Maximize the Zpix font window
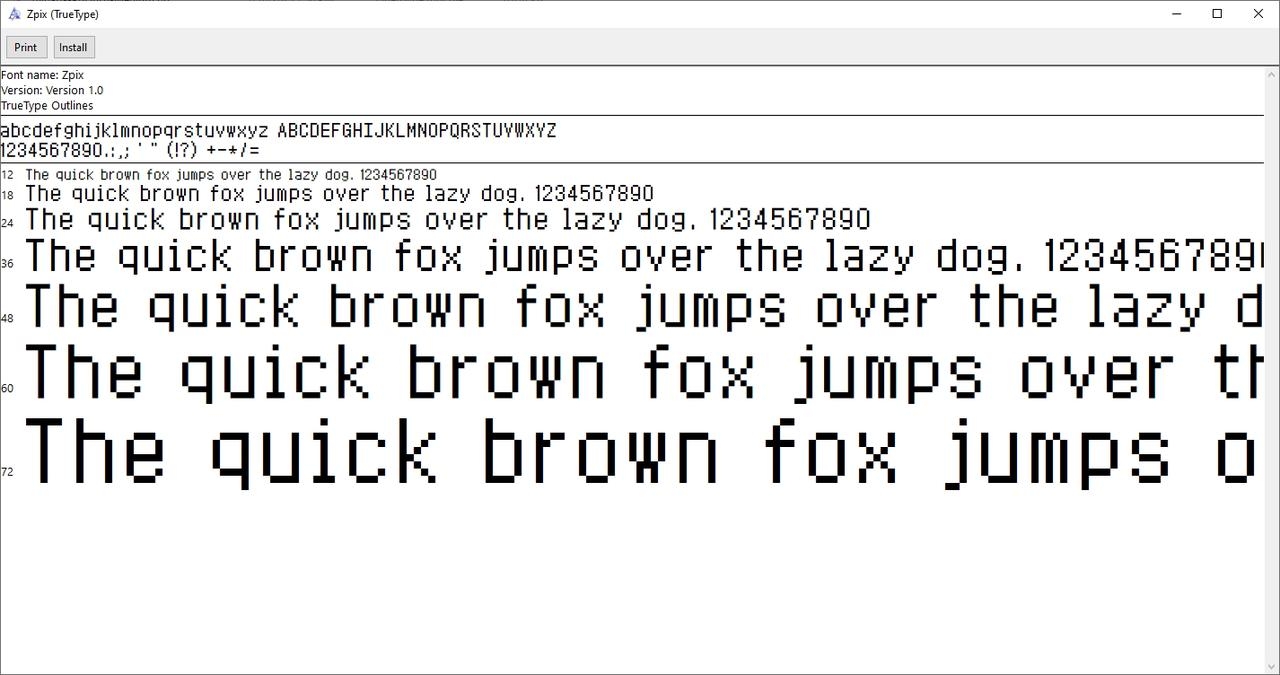This screenshot has width=1280, height=675. pyautogui.click(x=1217, y=14)
